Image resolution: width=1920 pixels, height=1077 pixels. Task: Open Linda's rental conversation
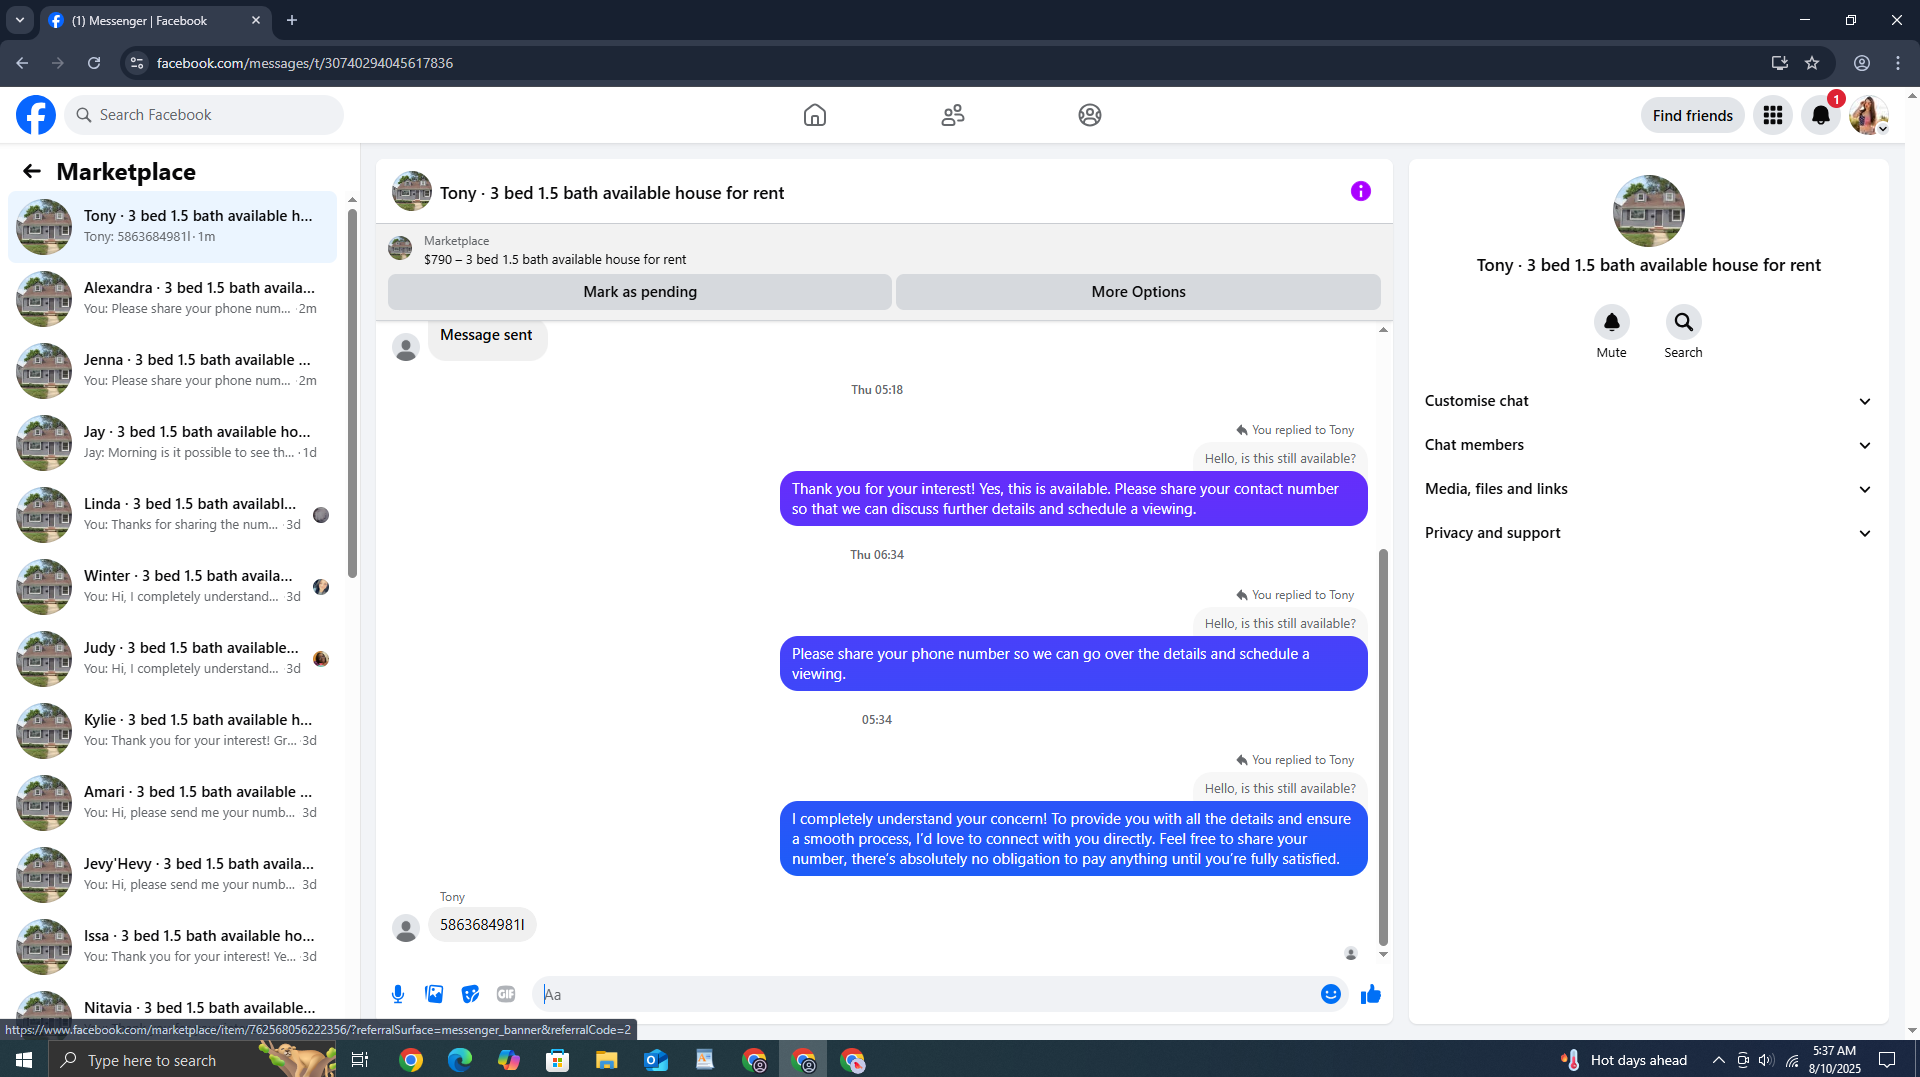[x=172, y=514]
